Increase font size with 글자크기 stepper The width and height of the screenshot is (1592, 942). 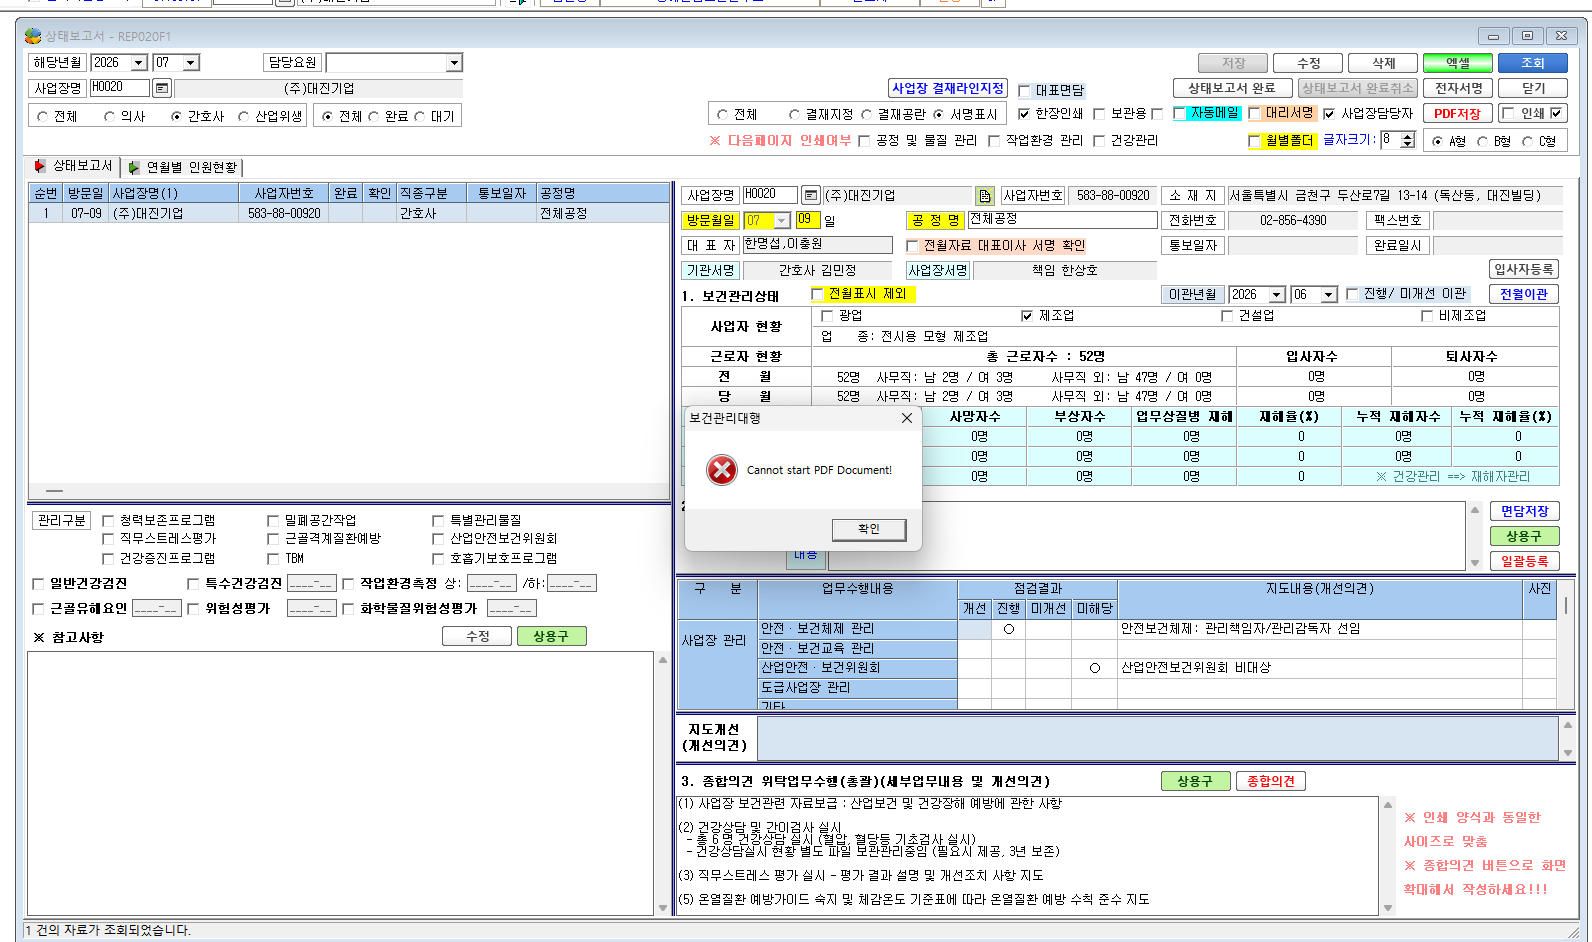point(1408,136)
